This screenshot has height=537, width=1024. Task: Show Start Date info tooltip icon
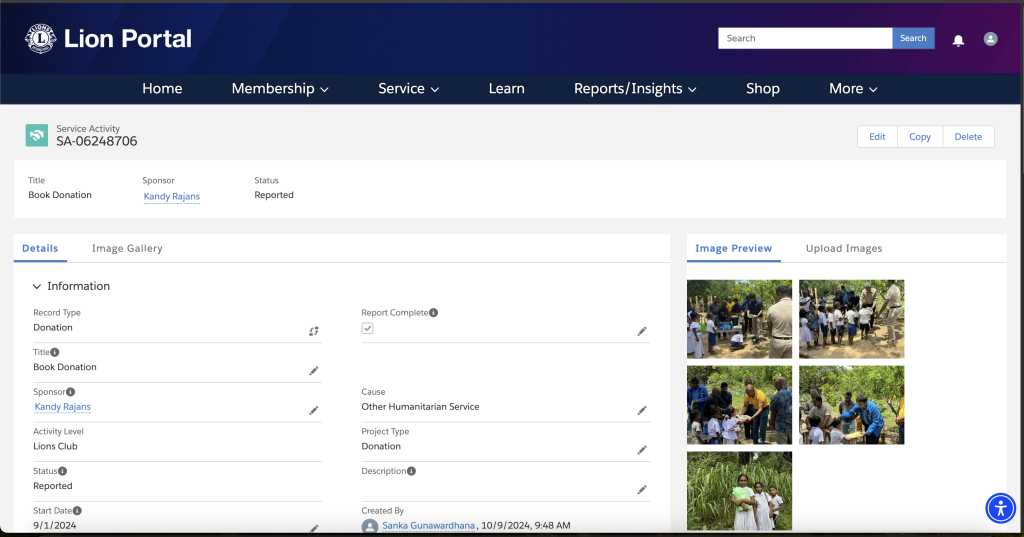(77, 511)
